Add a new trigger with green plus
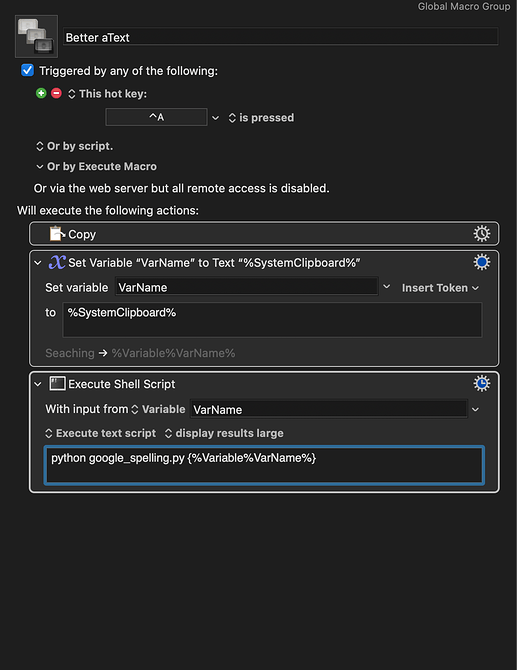This screenshot has height=670, width=517. [41, 93]
